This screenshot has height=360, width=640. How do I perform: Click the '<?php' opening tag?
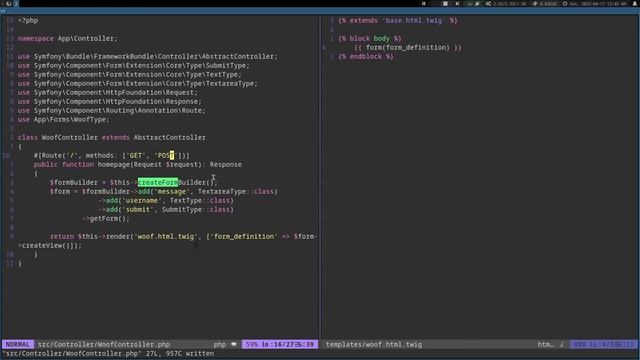[28, 20]
